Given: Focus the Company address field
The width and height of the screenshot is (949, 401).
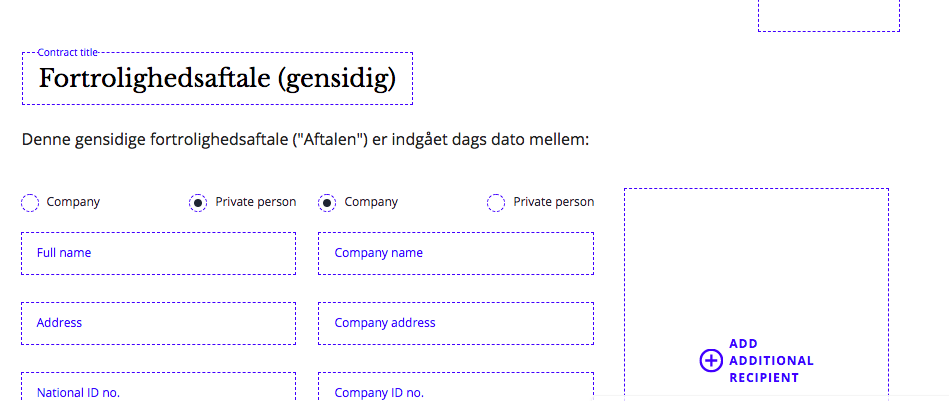Looking at the screenshot, I should (456, 323).
